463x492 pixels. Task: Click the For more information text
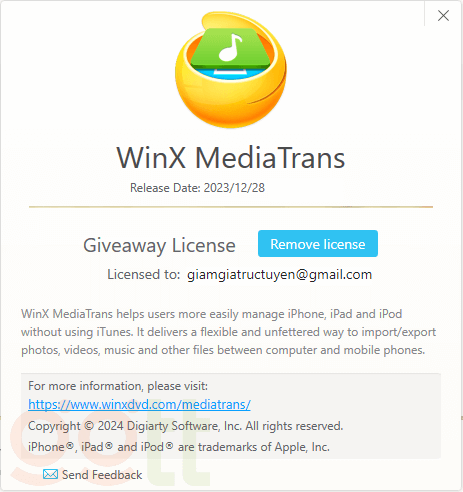pyautogui.click(x=118, y=386)
